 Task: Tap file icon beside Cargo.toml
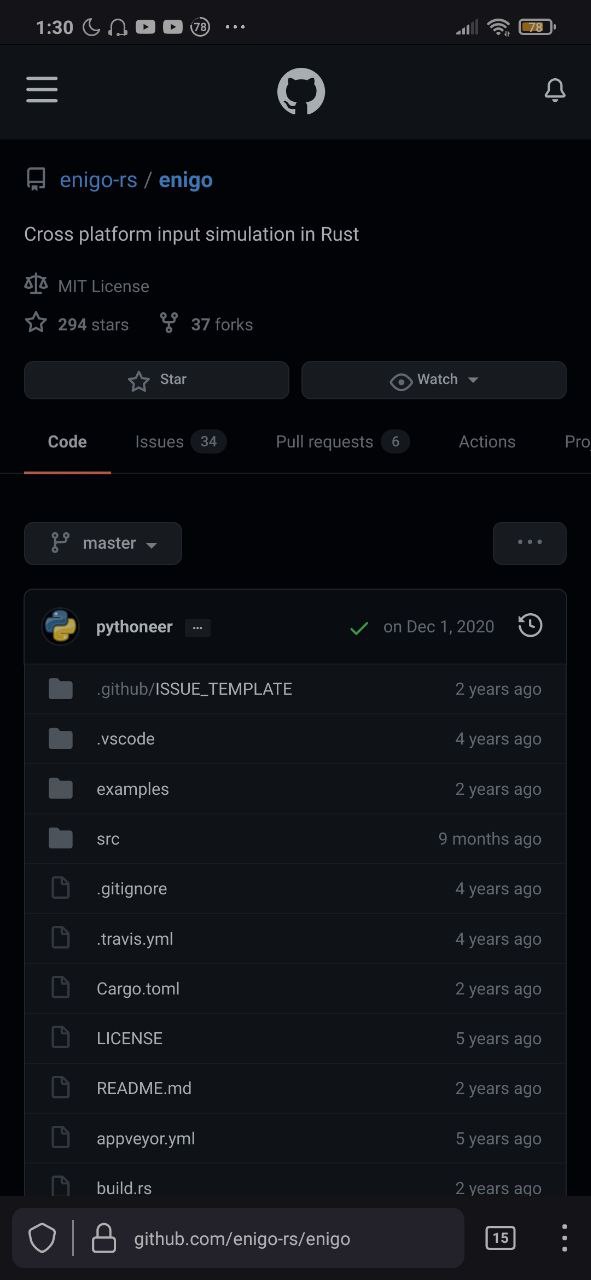coord(61,988)
